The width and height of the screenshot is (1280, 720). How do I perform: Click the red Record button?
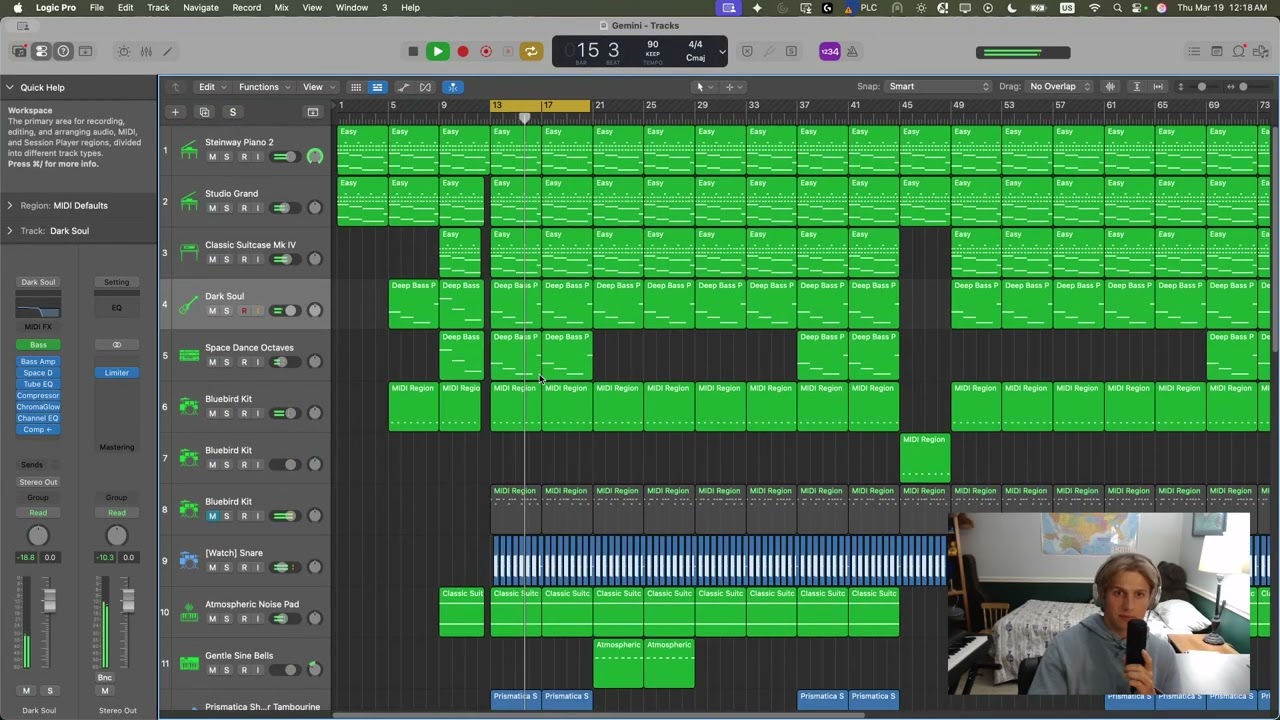click(463, 51)
